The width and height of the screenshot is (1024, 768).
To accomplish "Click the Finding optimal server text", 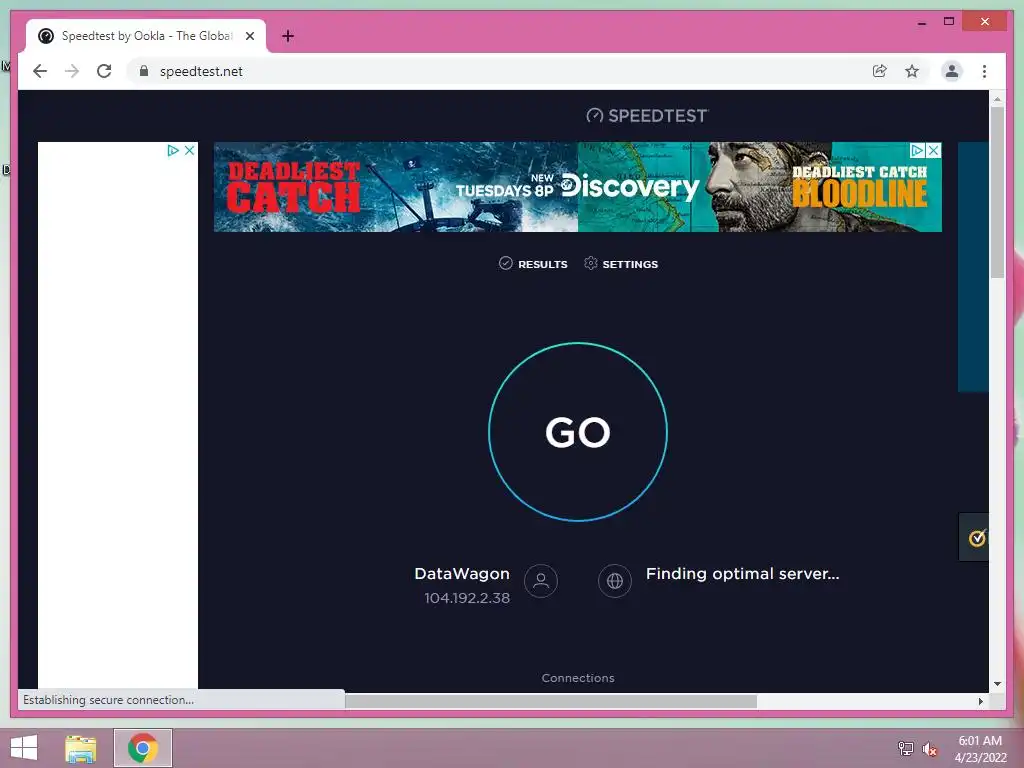I will pos(743,573).
